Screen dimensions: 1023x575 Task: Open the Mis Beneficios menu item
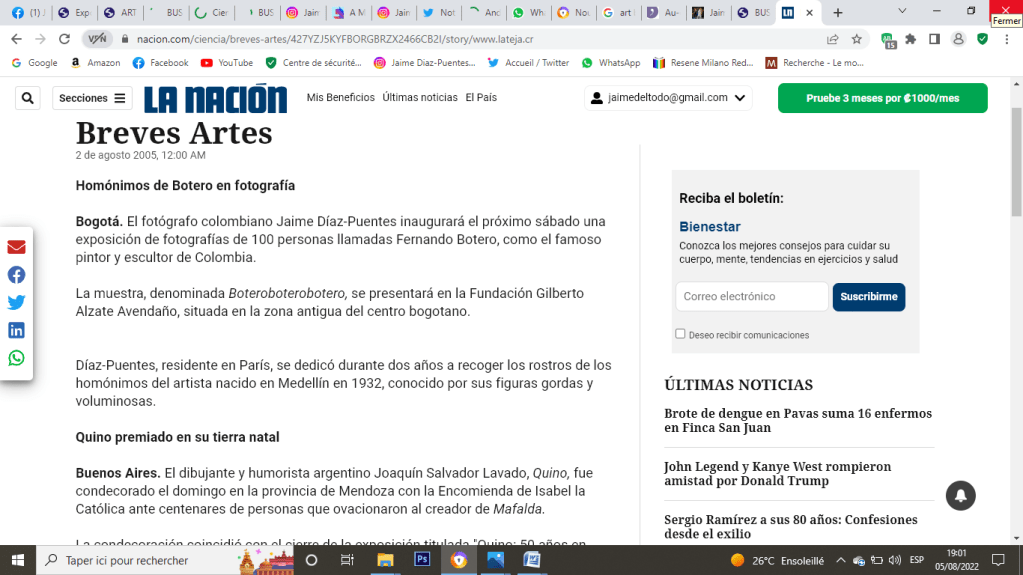point(340,98)
